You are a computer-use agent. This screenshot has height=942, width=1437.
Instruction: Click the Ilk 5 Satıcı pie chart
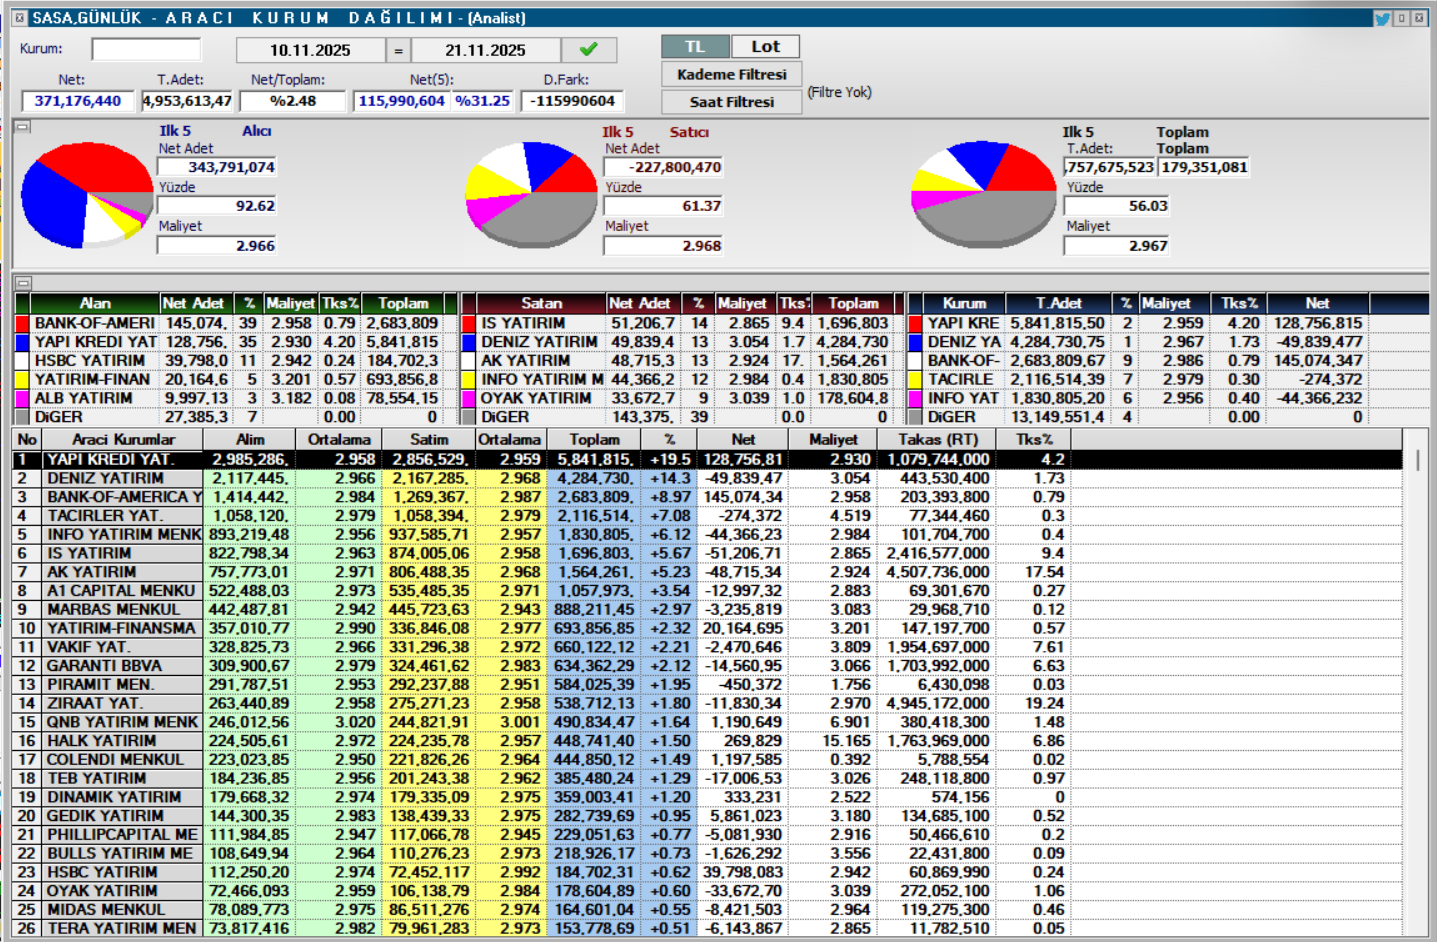[531, 195]
